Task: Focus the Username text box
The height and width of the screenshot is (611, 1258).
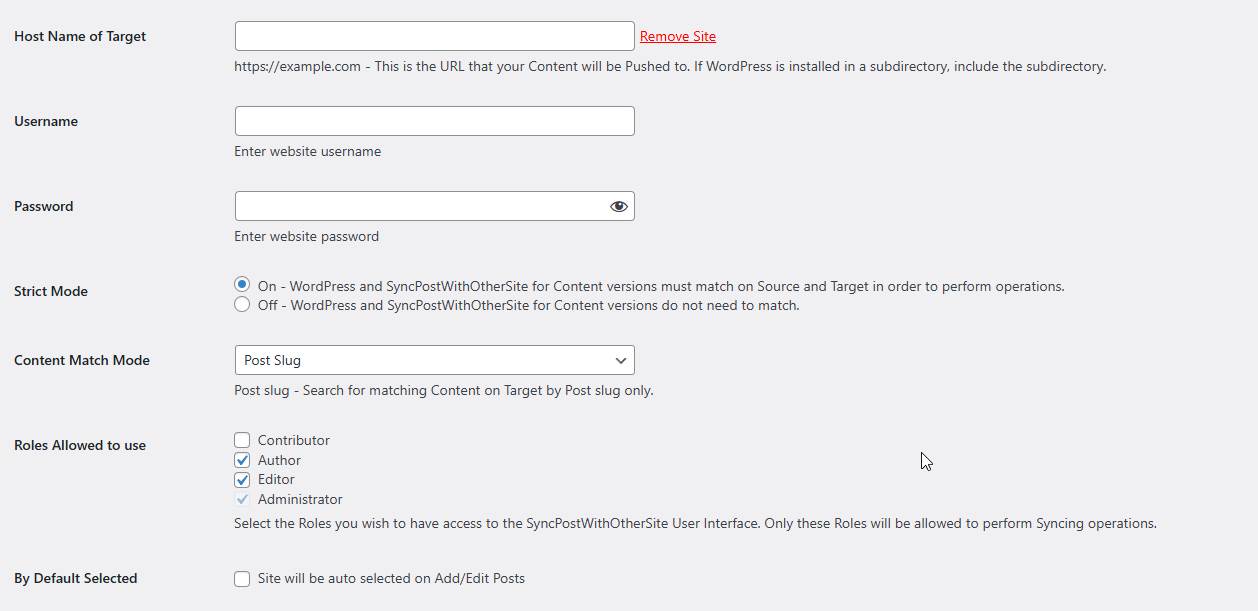Action: pos(434,121)
